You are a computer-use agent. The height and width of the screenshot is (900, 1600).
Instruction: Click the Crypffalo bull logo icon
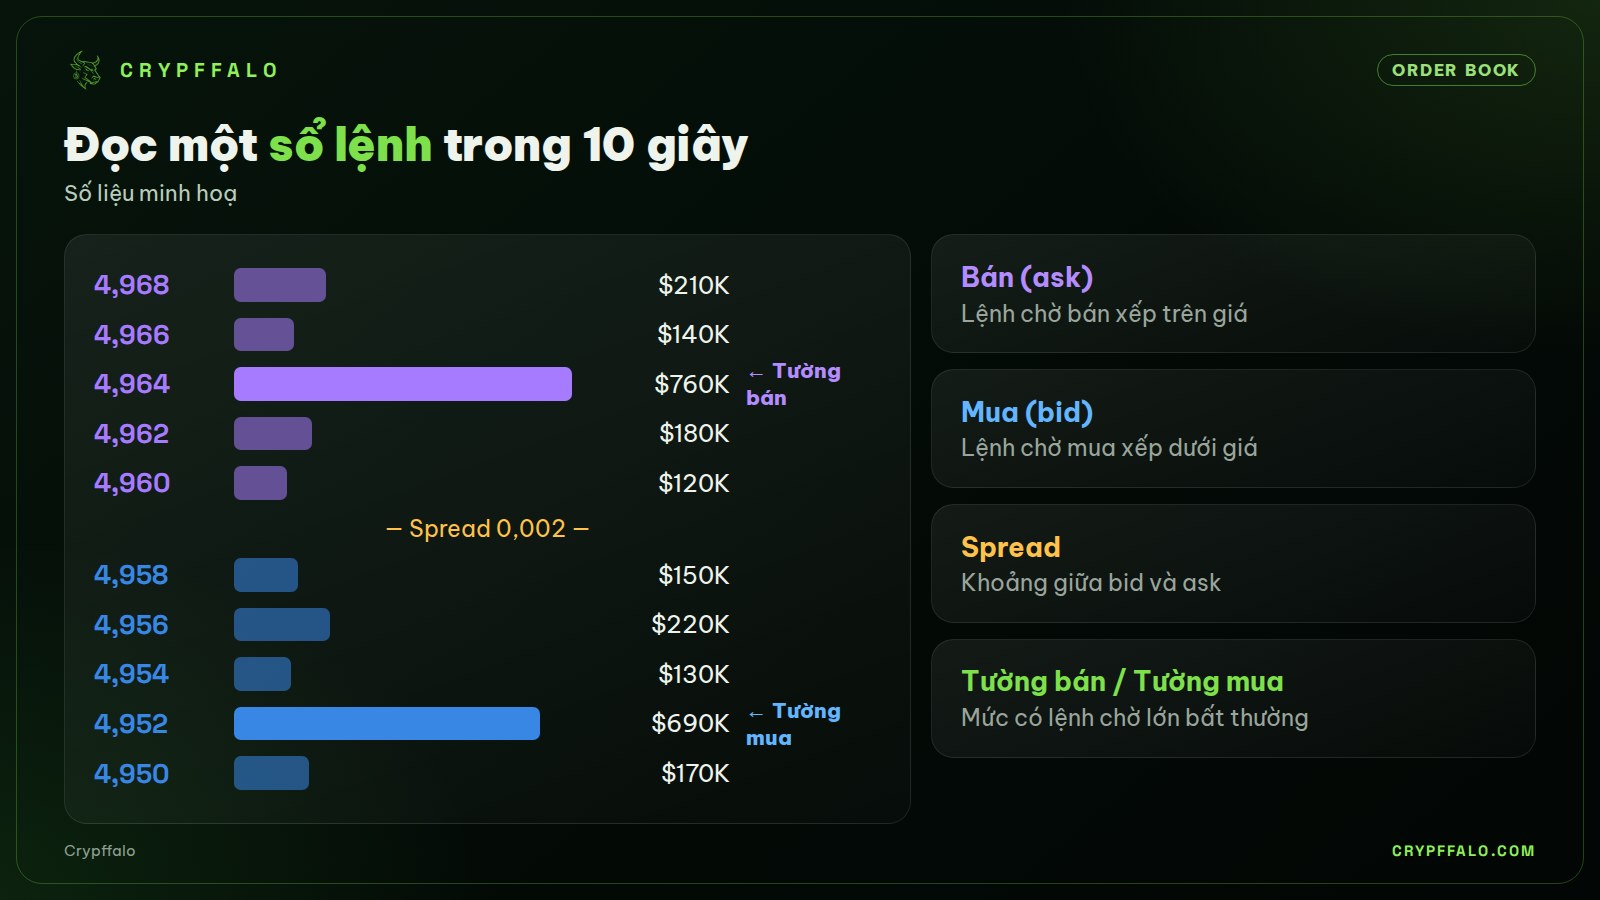pos(86,70)
